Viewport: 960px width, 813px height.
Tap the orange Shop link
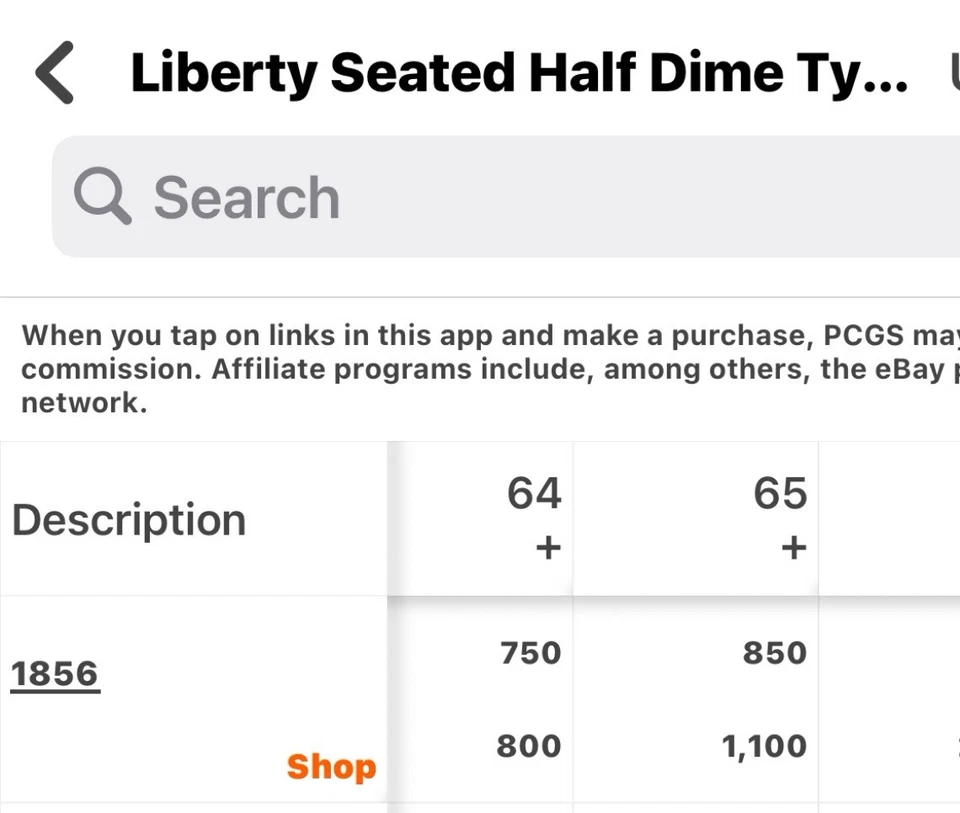coord(331,767)
